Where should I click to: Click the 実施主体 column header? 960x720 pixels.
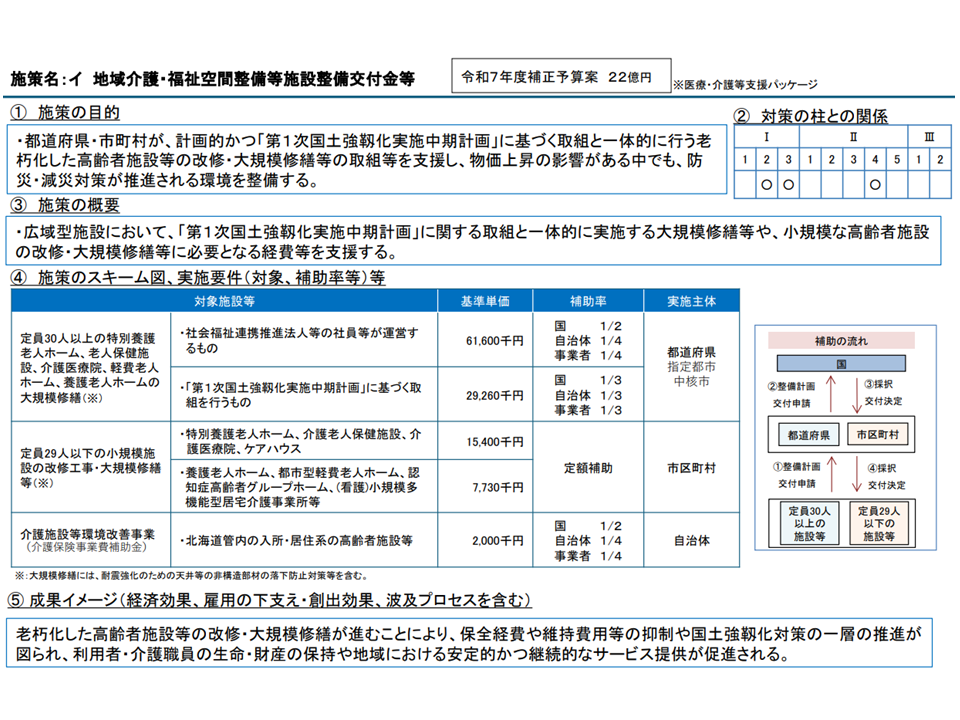(x=692, y=300)
